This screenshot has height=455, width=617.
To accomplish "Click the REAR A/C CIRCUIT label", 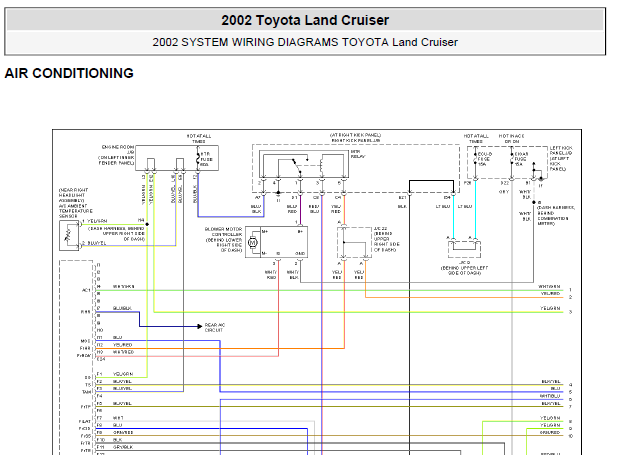I will [215, 327].
